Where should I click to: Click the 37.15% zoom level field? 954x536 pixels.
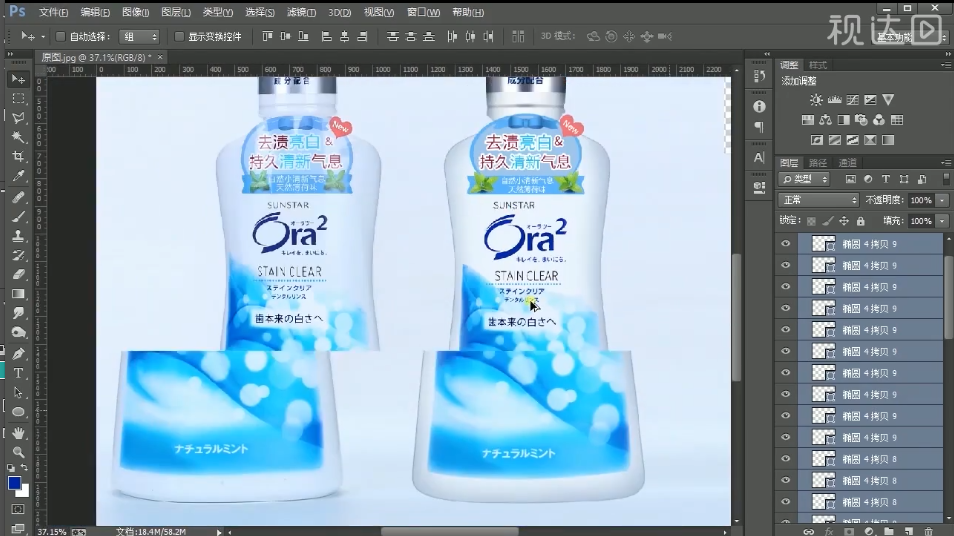[x=52, y=532]
